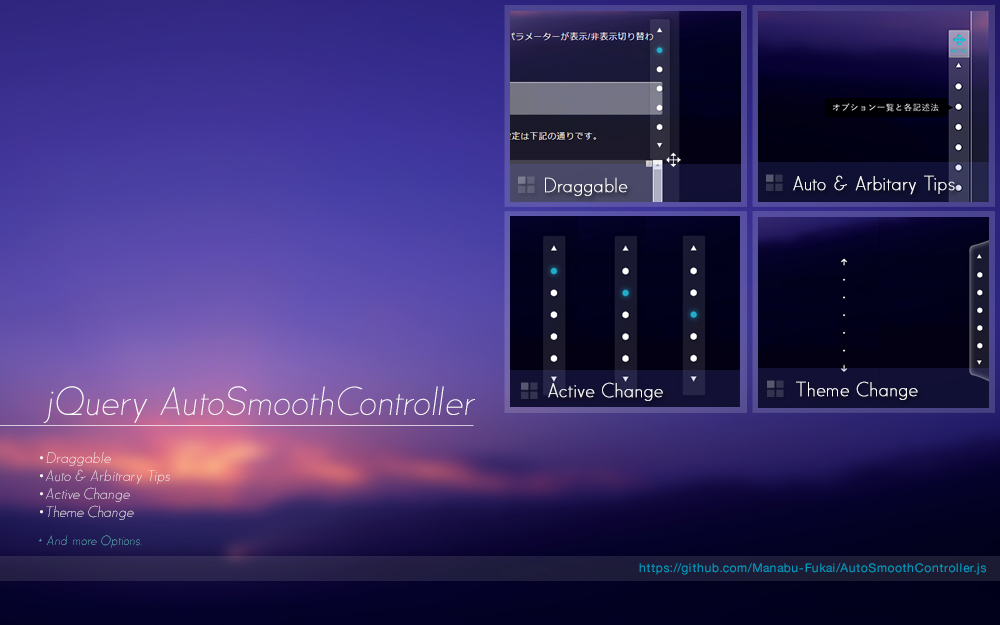Click the down arrow in the Draggable panel
This screenshot has width=1000, height=625.
pyautogui.click(x=659, y=145)
